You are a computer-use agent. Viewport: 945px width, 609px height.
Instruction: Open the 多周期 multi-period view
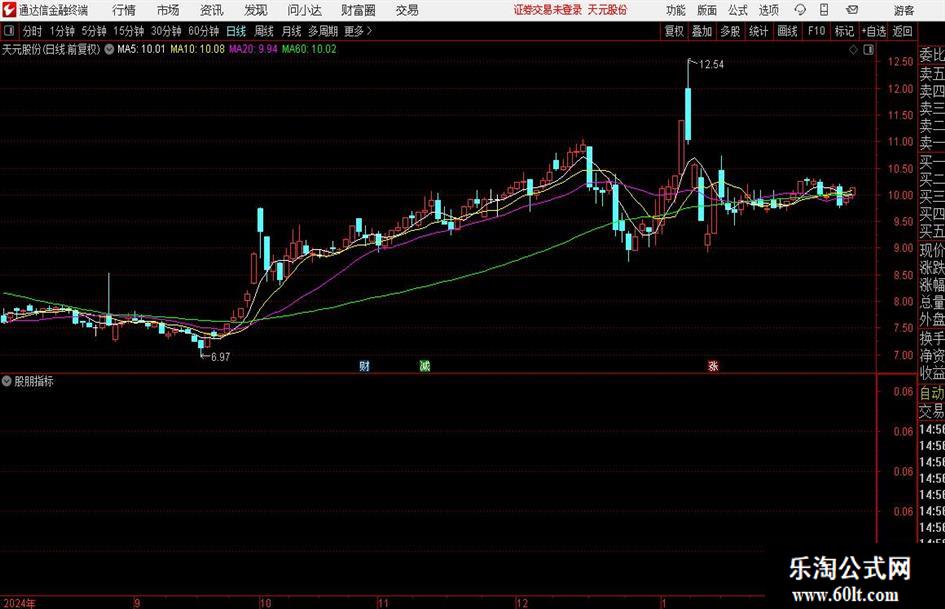coord(323,31)
